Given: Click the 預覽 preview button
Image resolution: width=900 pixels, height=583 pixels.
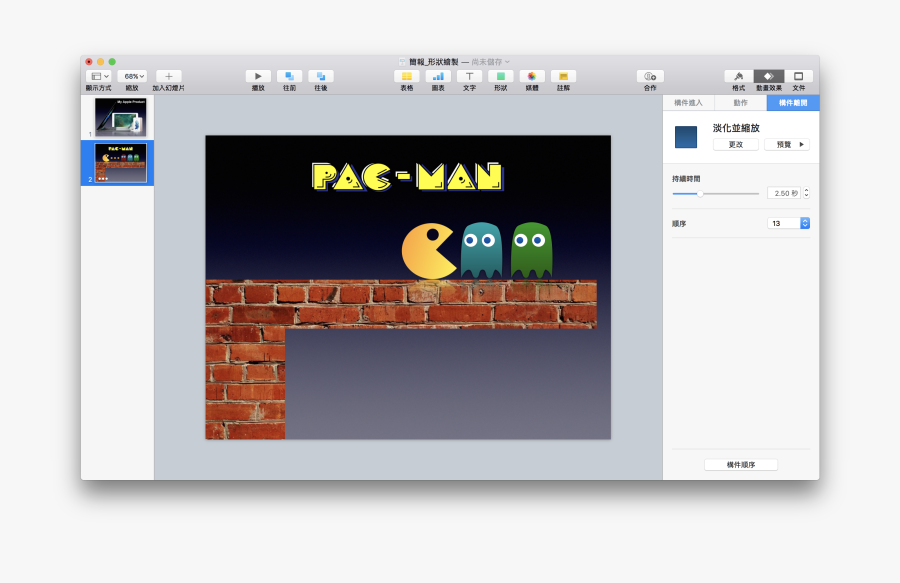Looking at the screenshot, I should (x=786, y=143).
